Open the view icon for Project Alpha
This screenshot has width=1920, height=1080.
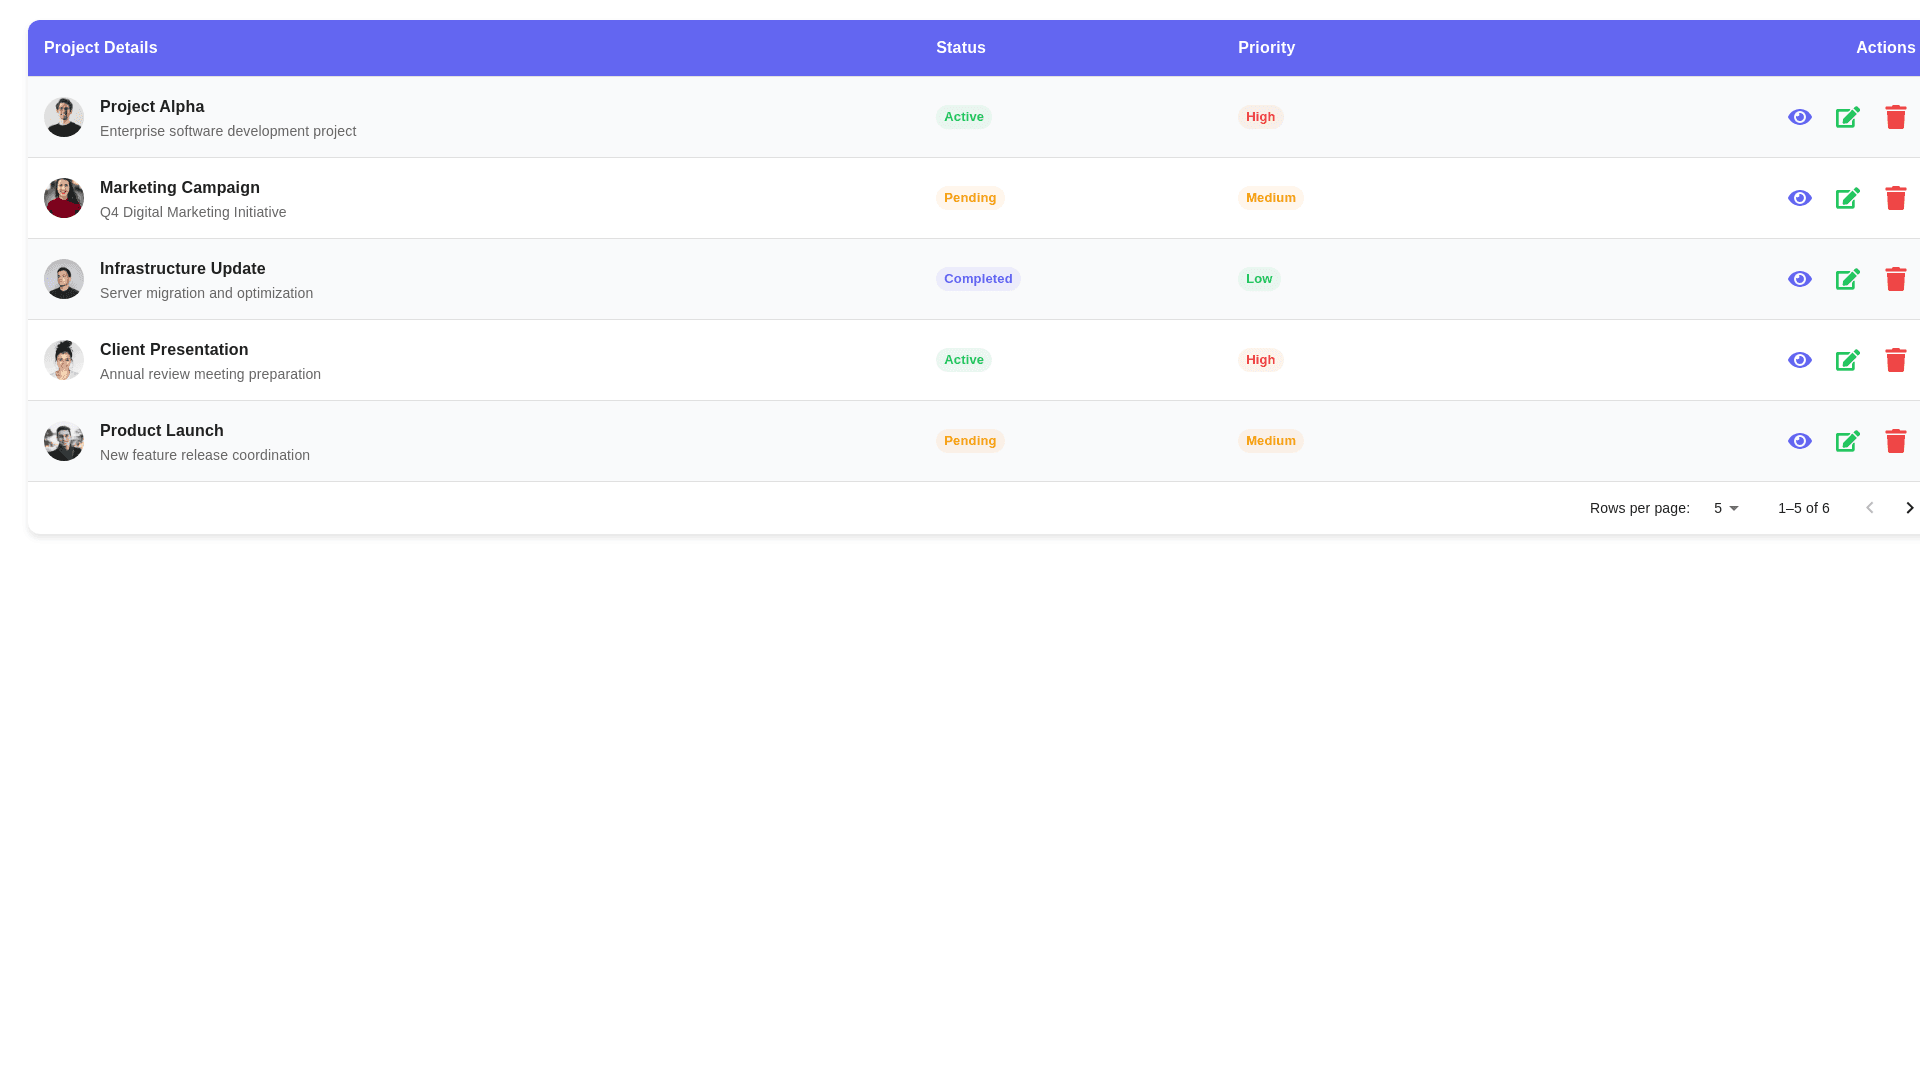[1799, 117]
